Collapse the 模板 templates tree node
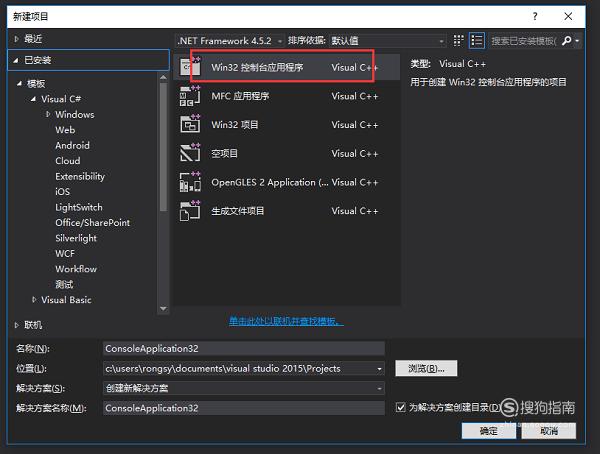 tap(19, 83)
